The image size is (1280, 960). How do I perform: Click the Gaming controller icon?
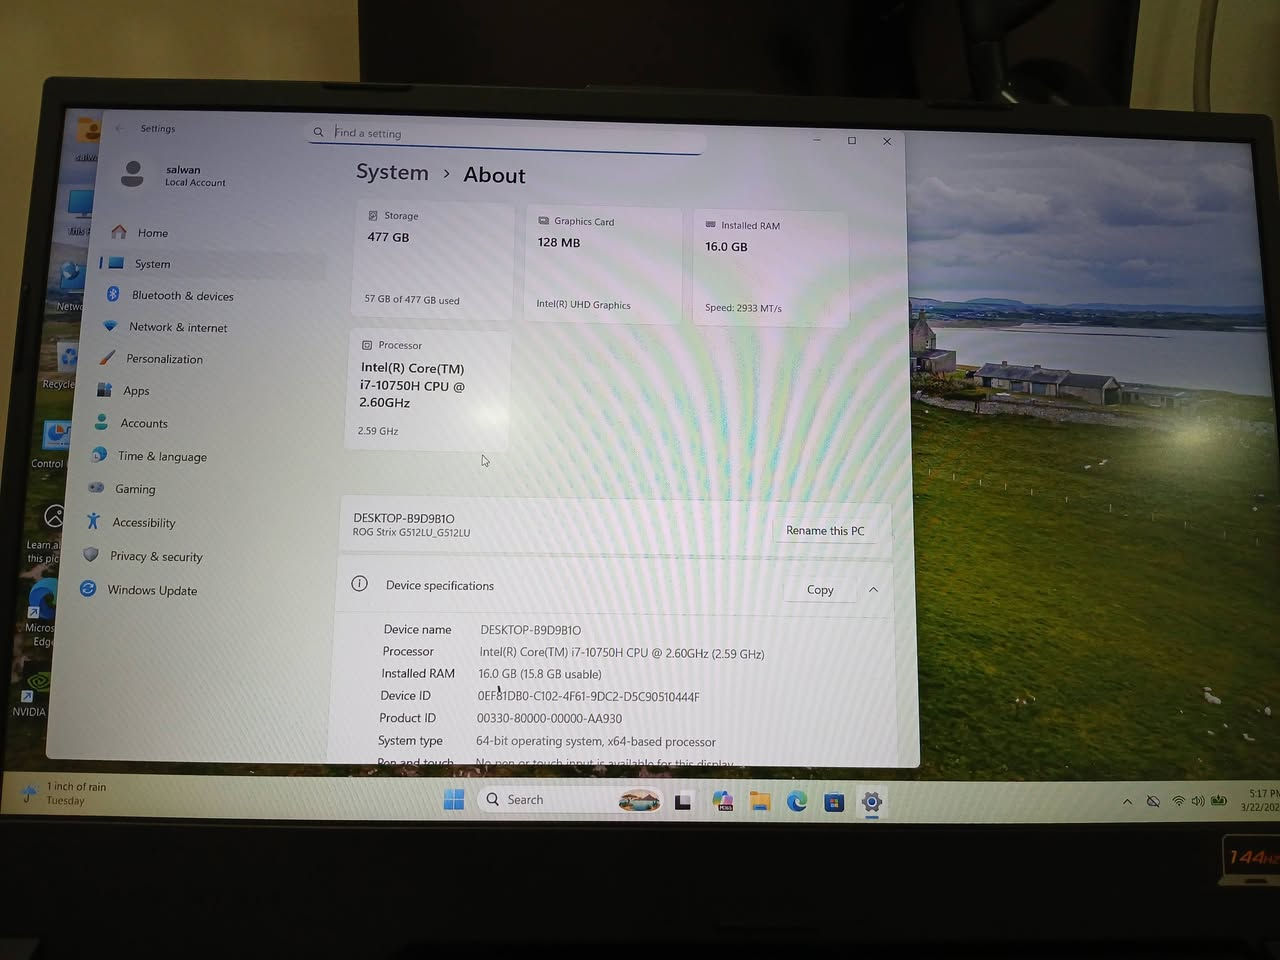(x=96, y=488)
